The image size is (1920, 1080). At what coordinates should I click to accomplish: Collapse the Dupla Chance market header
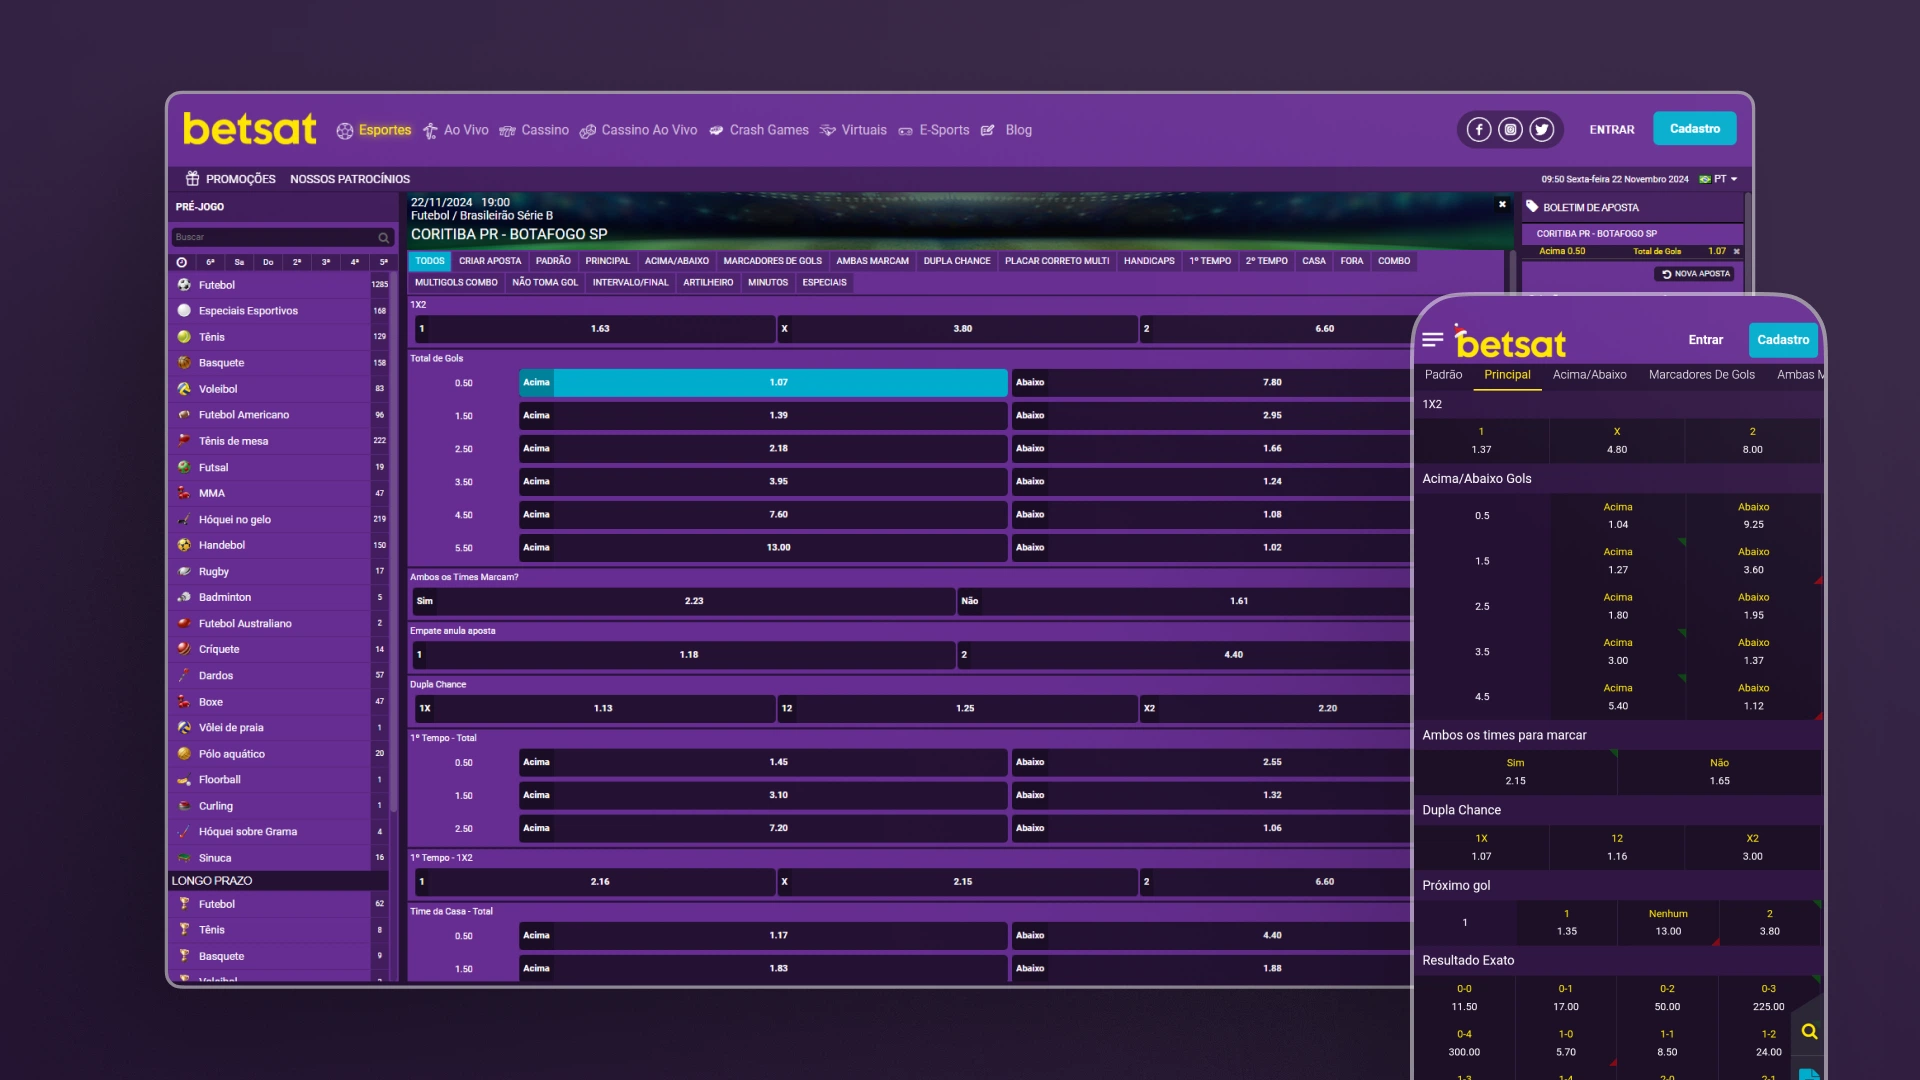[x=909, y=685]
